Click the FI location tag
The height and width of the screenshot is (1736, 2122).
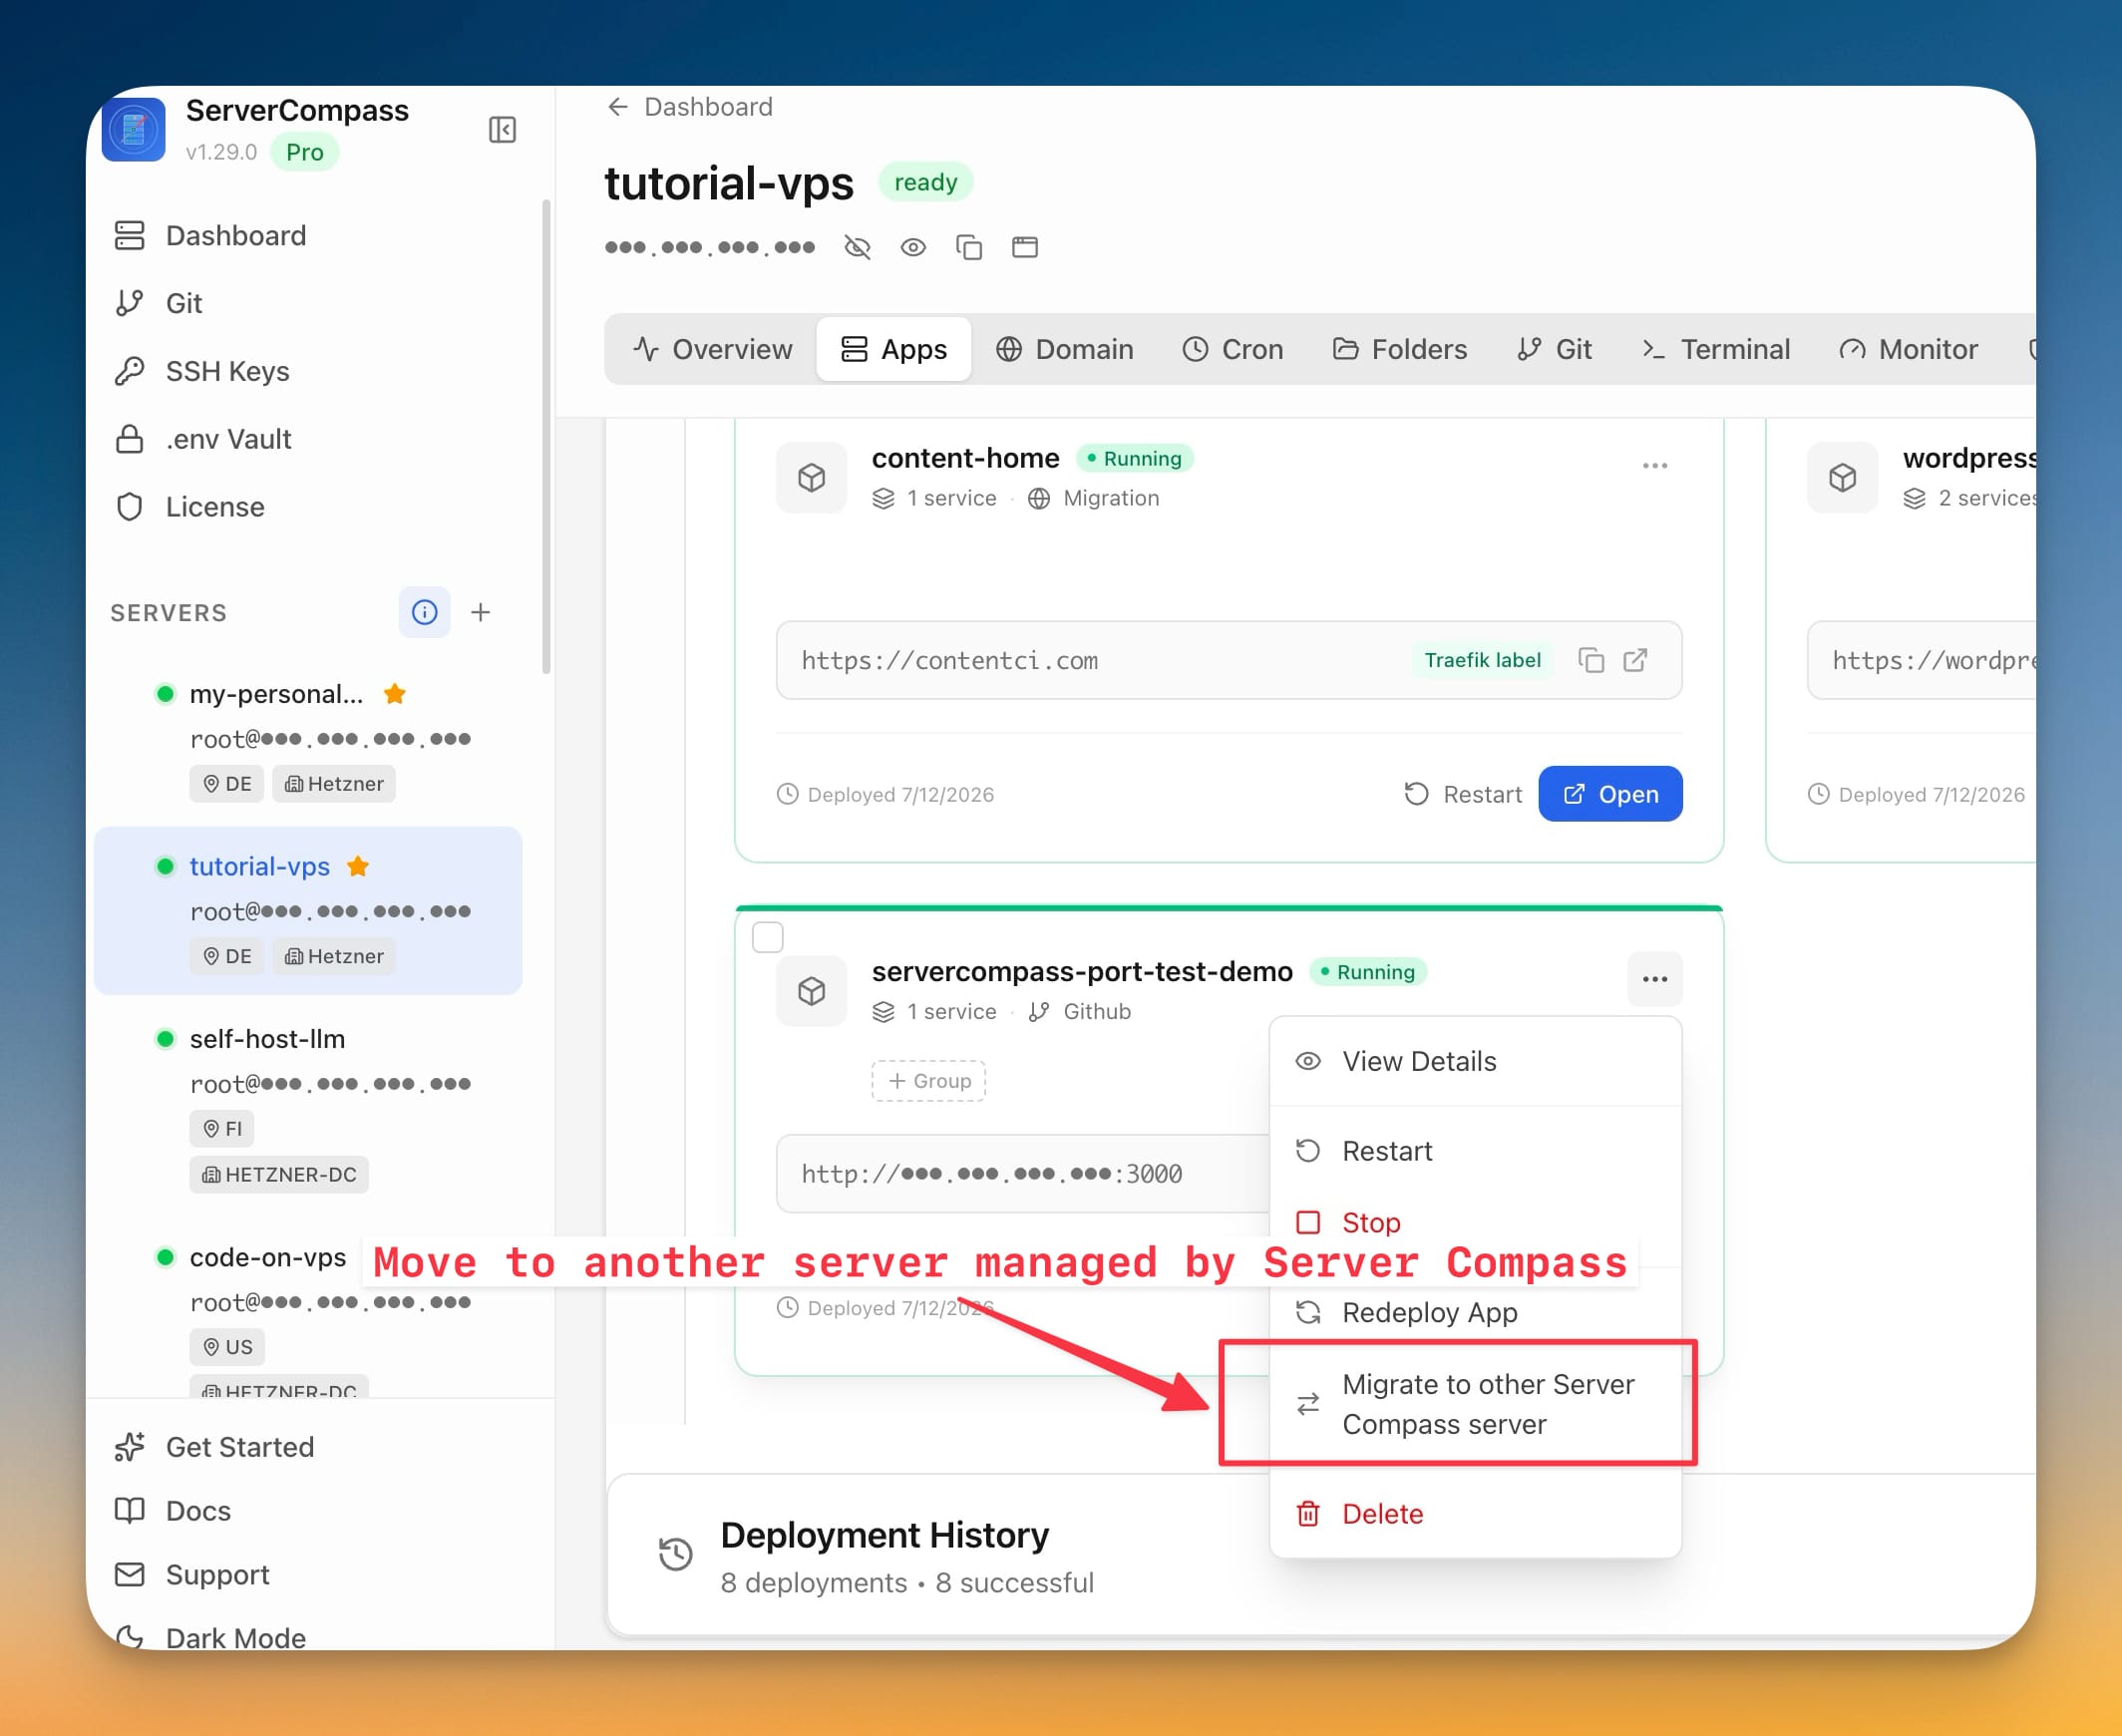pos(222,1129)
